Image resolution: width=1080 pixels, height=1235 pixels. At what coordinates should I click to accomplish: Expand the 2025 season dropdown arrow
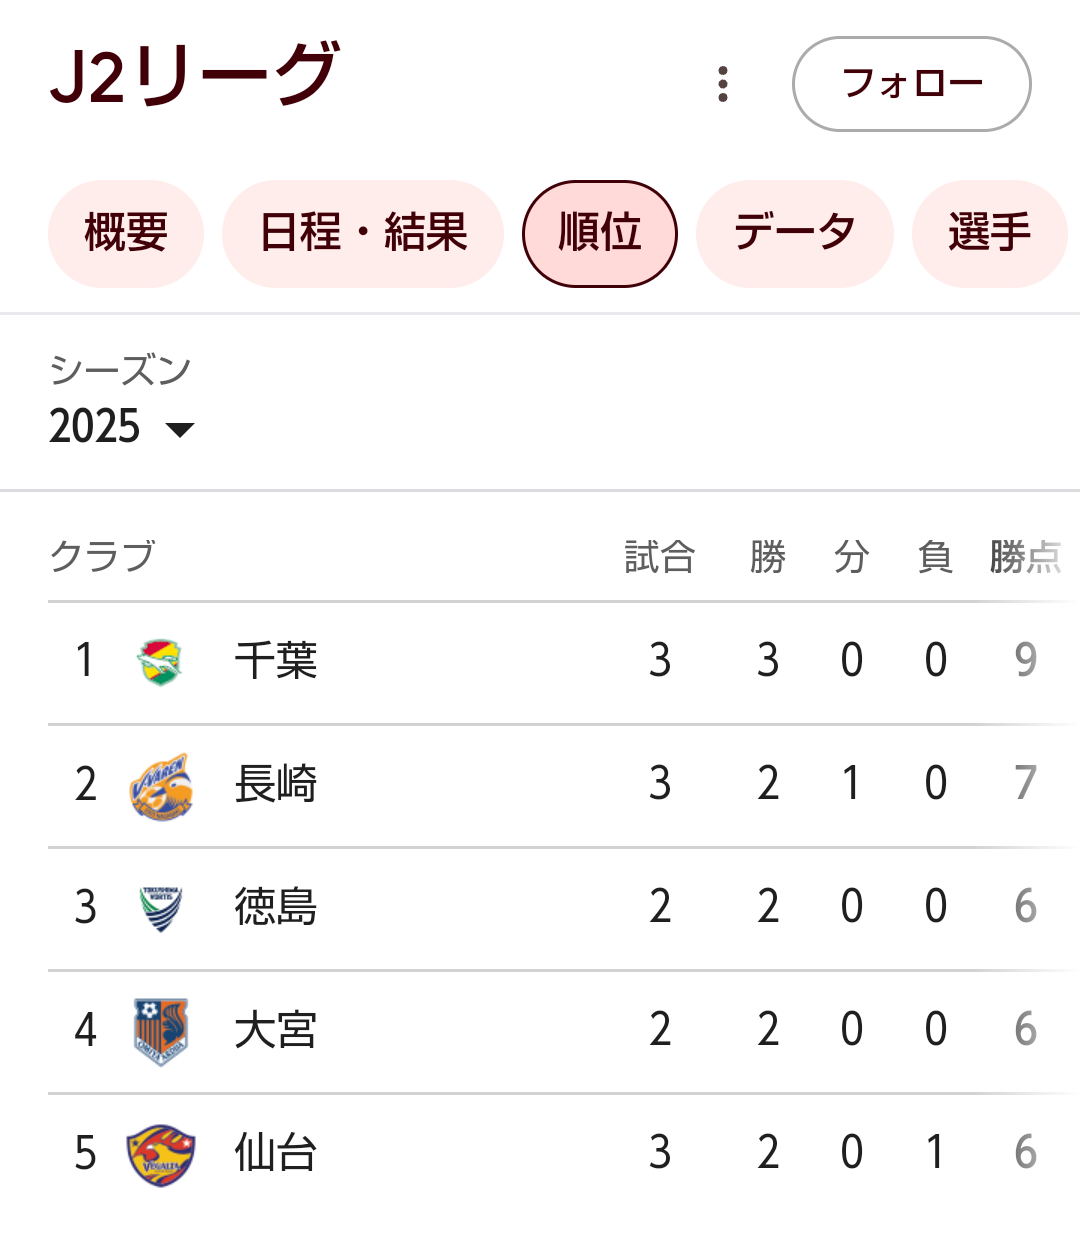click(x=180, y=430)
